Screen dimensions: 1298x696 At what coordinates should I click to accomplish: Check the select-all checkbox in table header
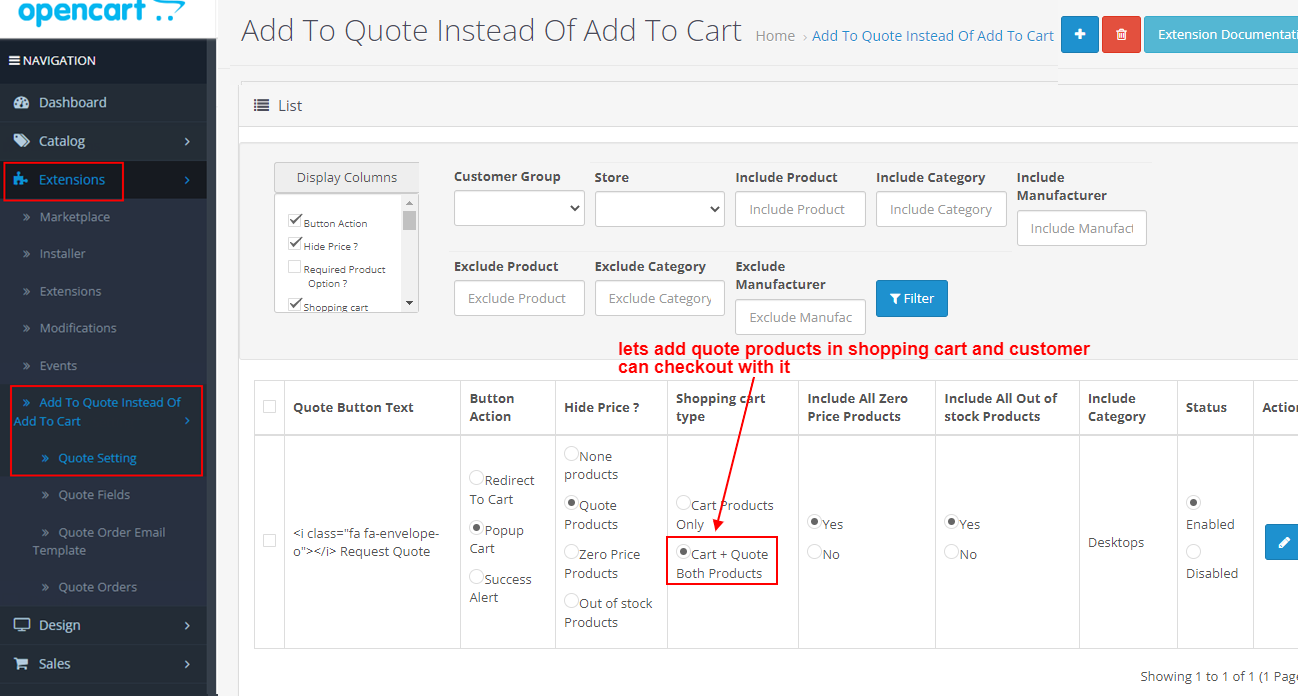269,407
